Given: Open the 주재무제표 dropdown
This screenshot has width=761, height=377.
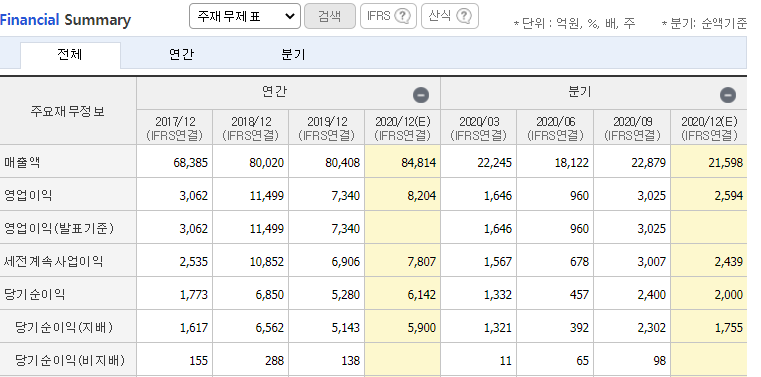Looking at the screenshot, I should 245,16.
